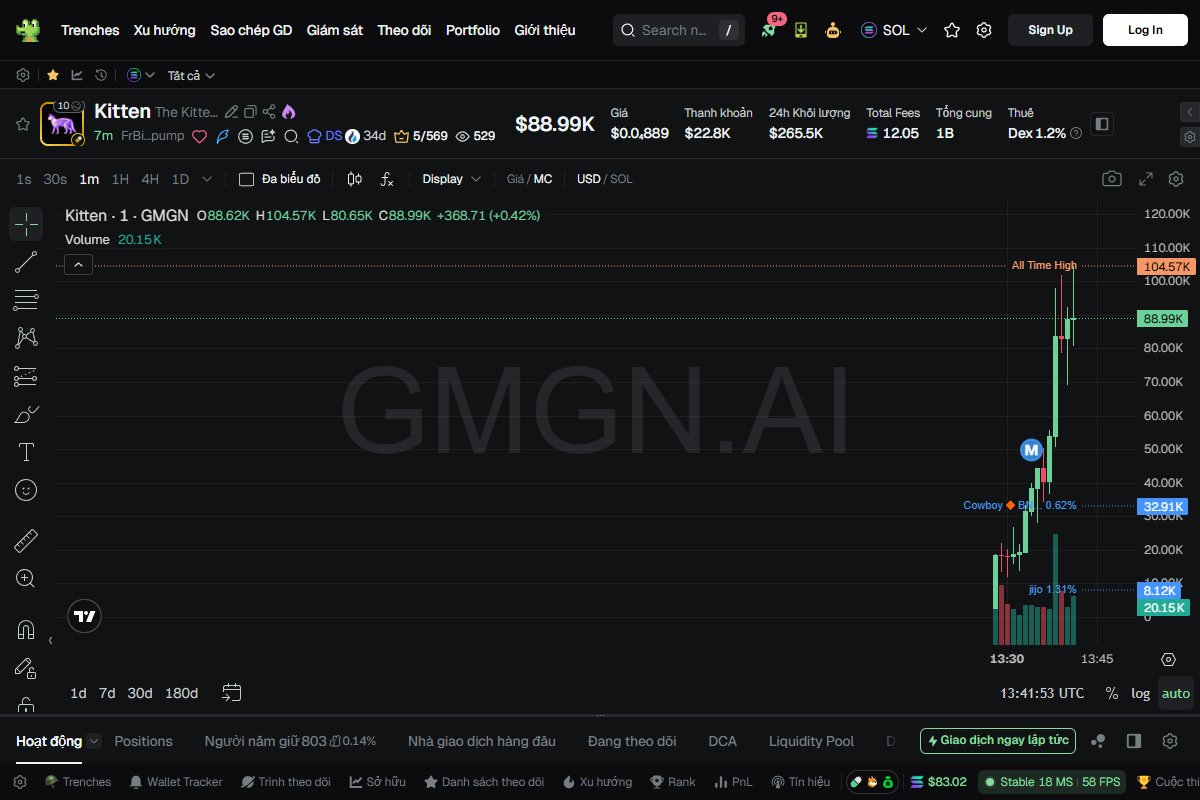Open candlestick chart type selector icon
Image resolution: width=1200 pixels, height=800 pixels.
354,179
